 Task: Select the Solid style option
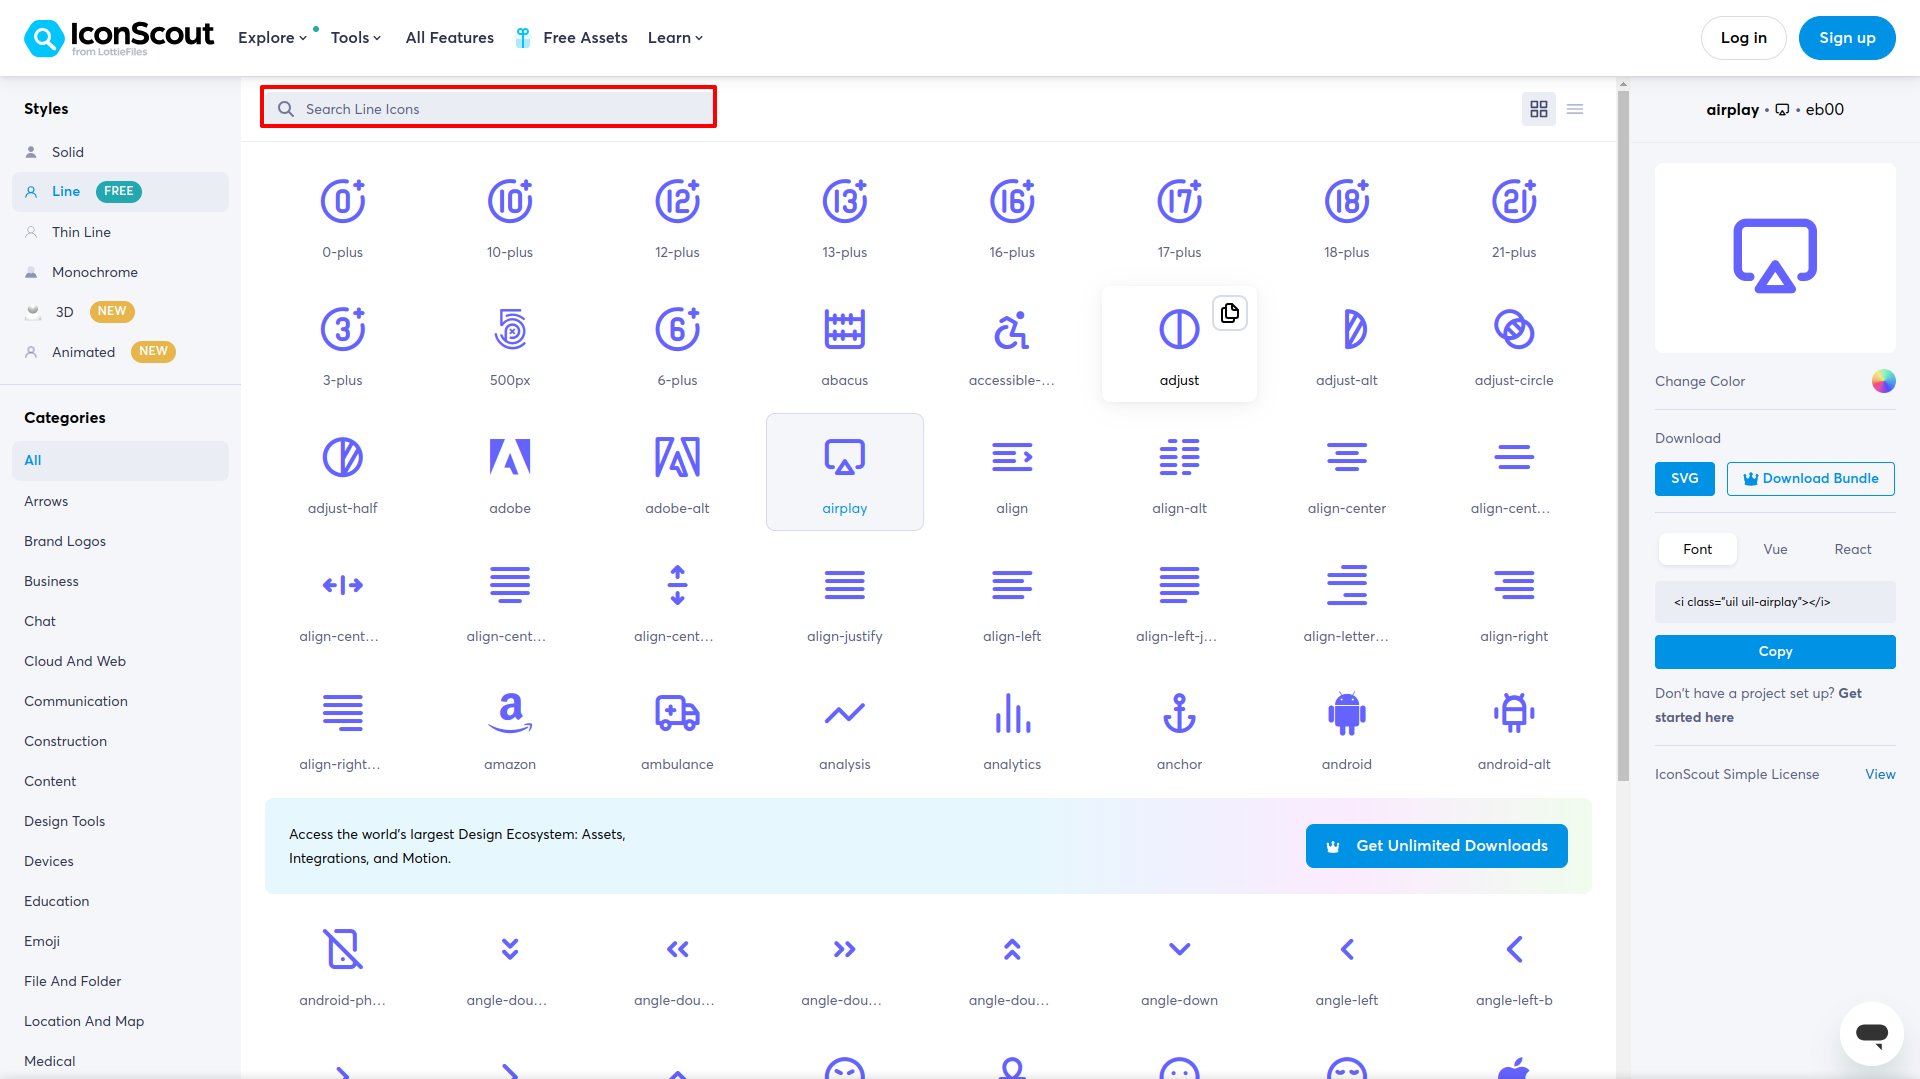tap(68, 152)
